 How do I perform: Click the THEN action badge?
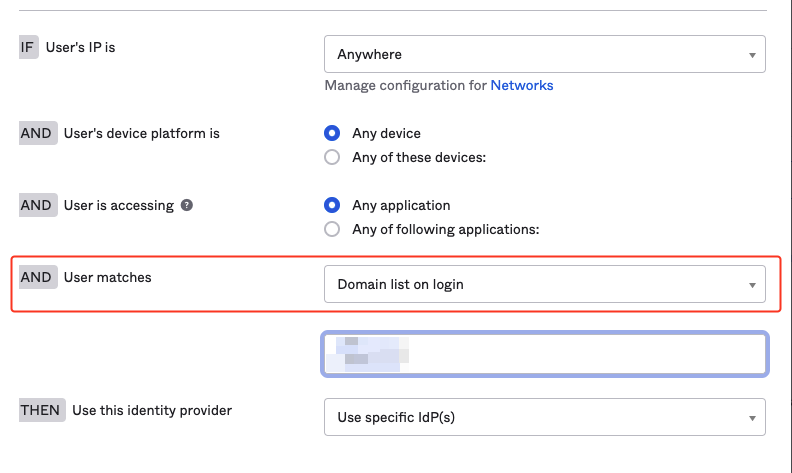[41, 410]
